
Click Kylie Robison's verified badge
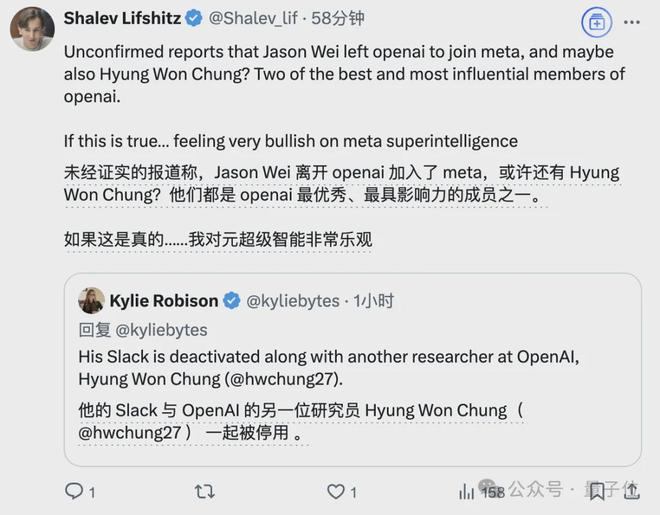tap(231, 301)
